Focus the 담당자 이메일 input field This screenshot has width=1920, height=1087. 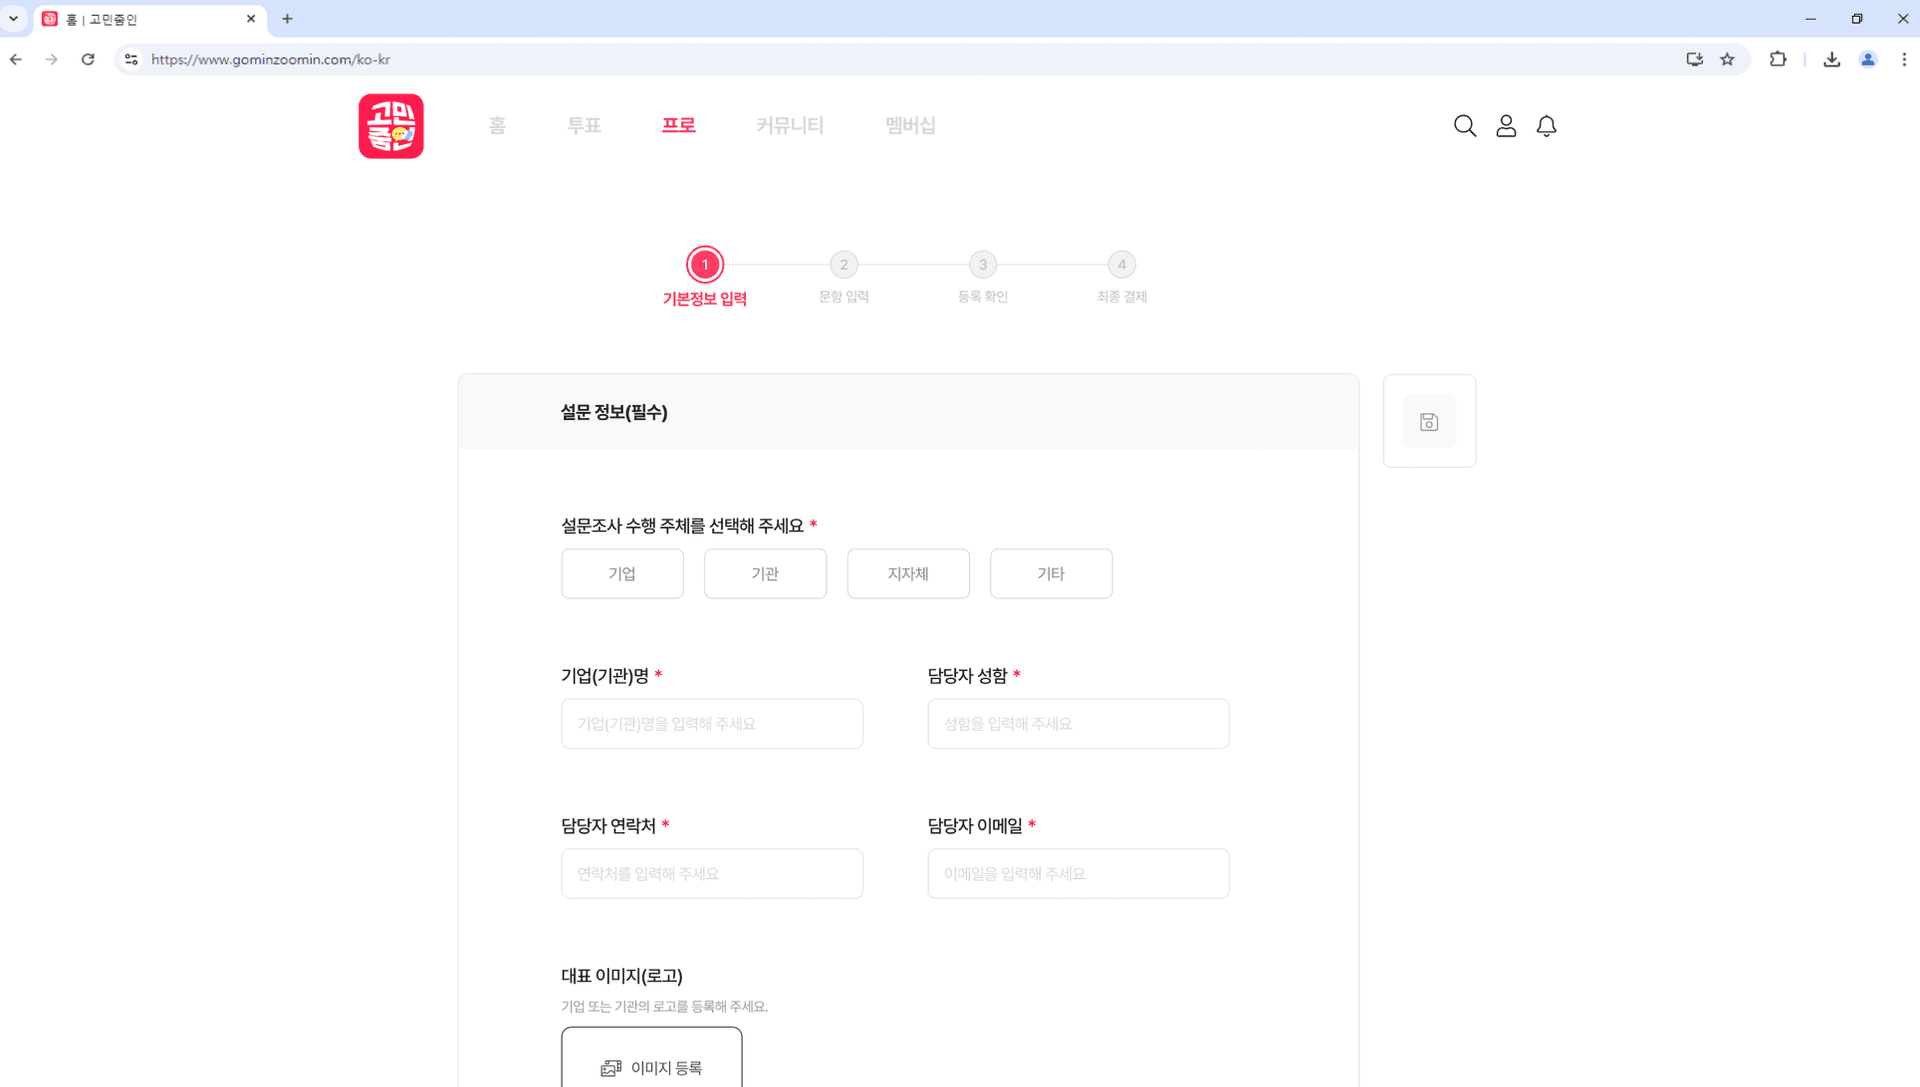(x=1078, y=874)
